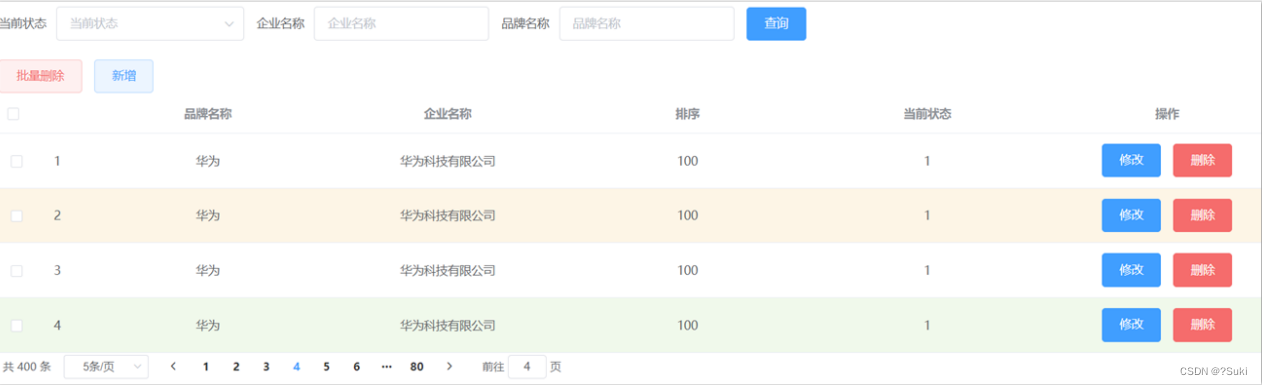Click 修改 in row 1
The image size is (1262, 385).
1131,160
